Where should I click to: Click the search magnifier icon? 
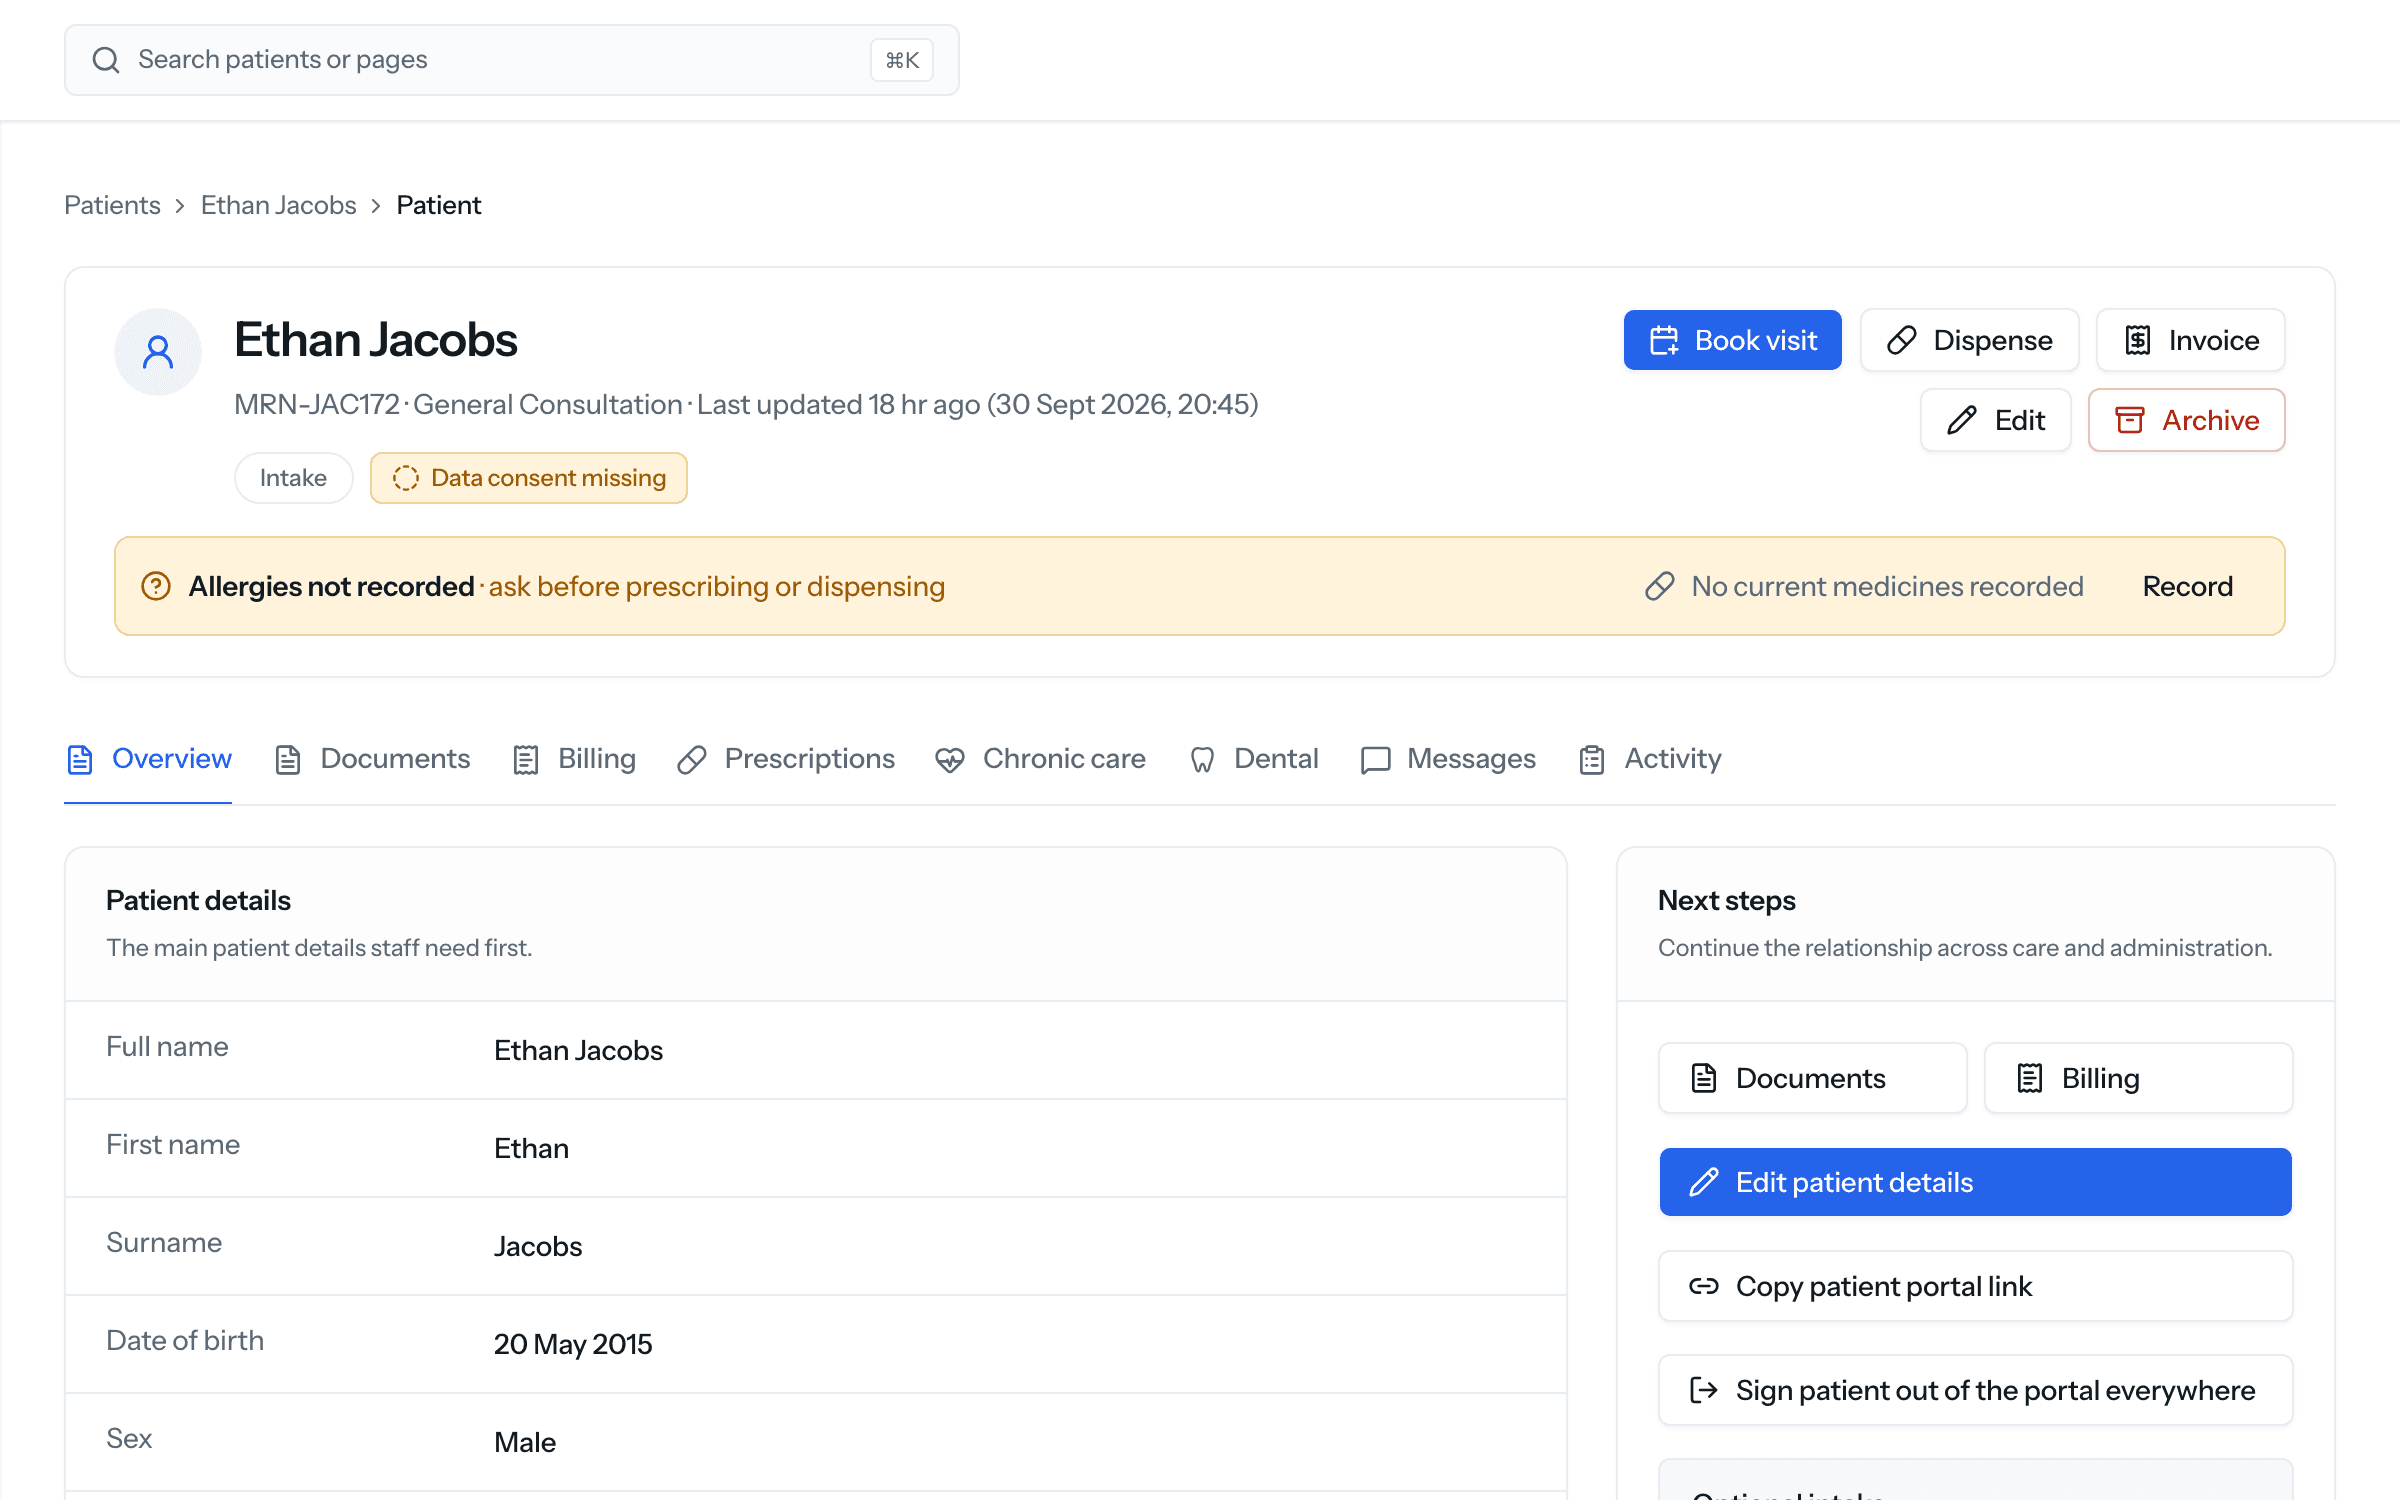coord(106,60)
